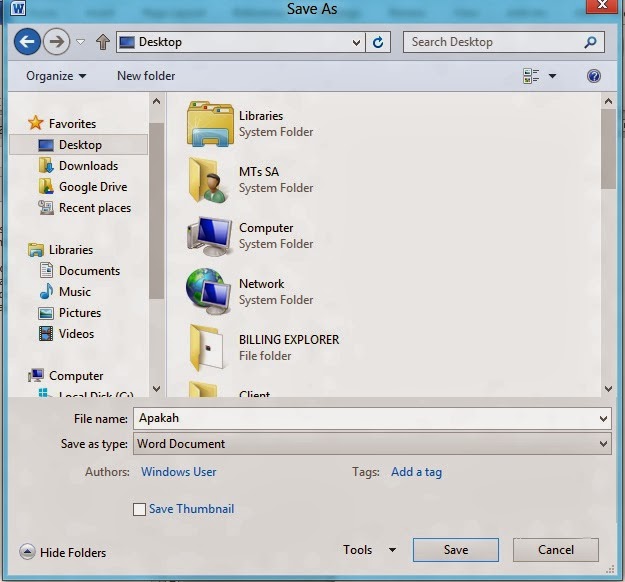Click file list scroll up arrow
Image resolution: width=625 pixels, height=582 pixels.
pos(608,101)
